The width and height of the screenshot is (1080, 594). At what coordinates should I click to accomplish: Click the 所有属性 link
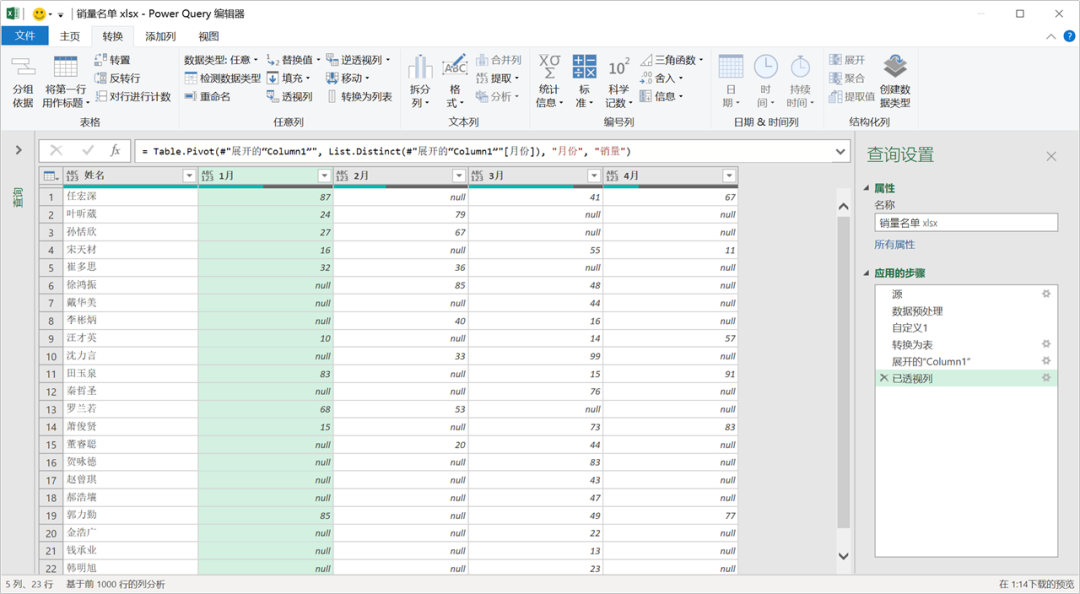click(x=894, y=244)
